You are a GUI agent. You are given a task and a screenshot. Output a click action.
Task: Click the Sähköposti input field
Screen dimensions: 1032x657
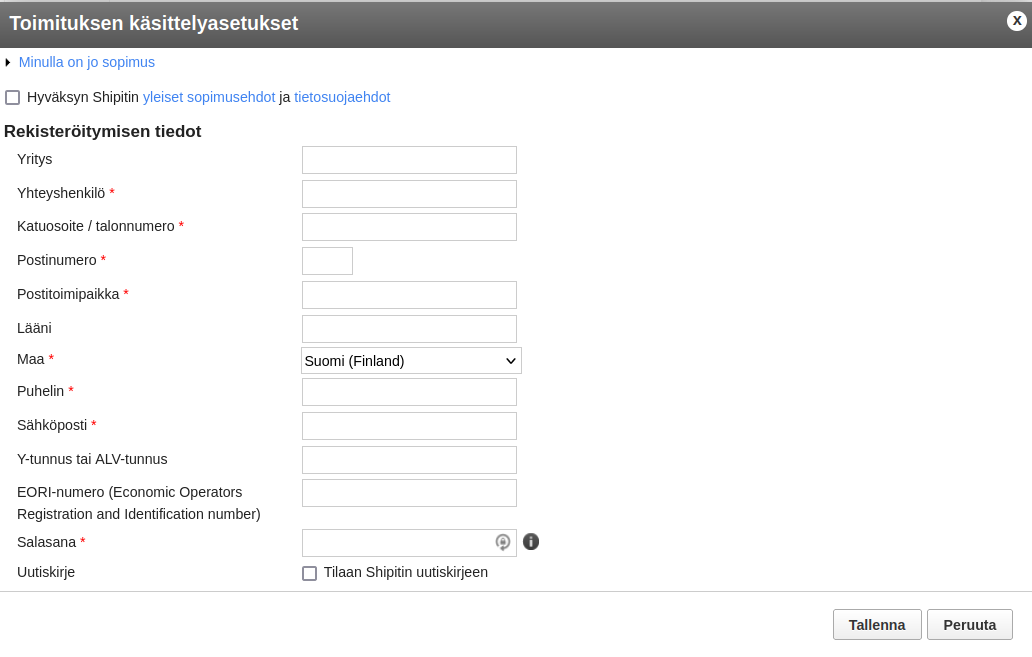click(x=409, y=426)
